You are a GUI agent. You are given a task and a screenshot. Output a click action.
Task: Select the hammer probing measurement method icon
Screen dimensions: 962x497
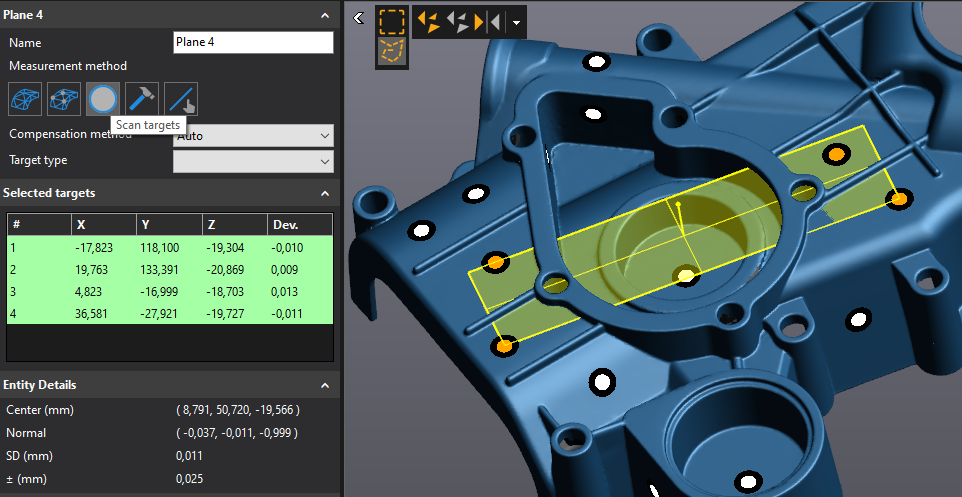142,98
